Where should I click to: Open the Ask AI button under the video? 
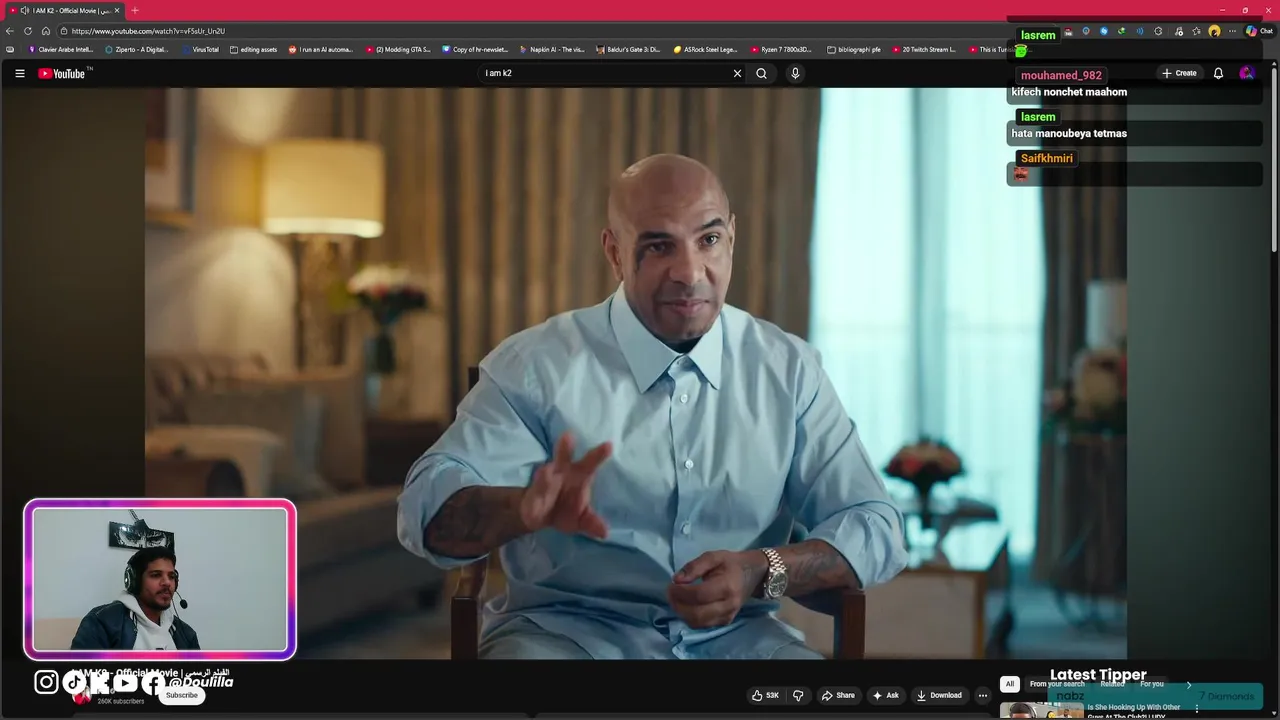click(886, 695)
